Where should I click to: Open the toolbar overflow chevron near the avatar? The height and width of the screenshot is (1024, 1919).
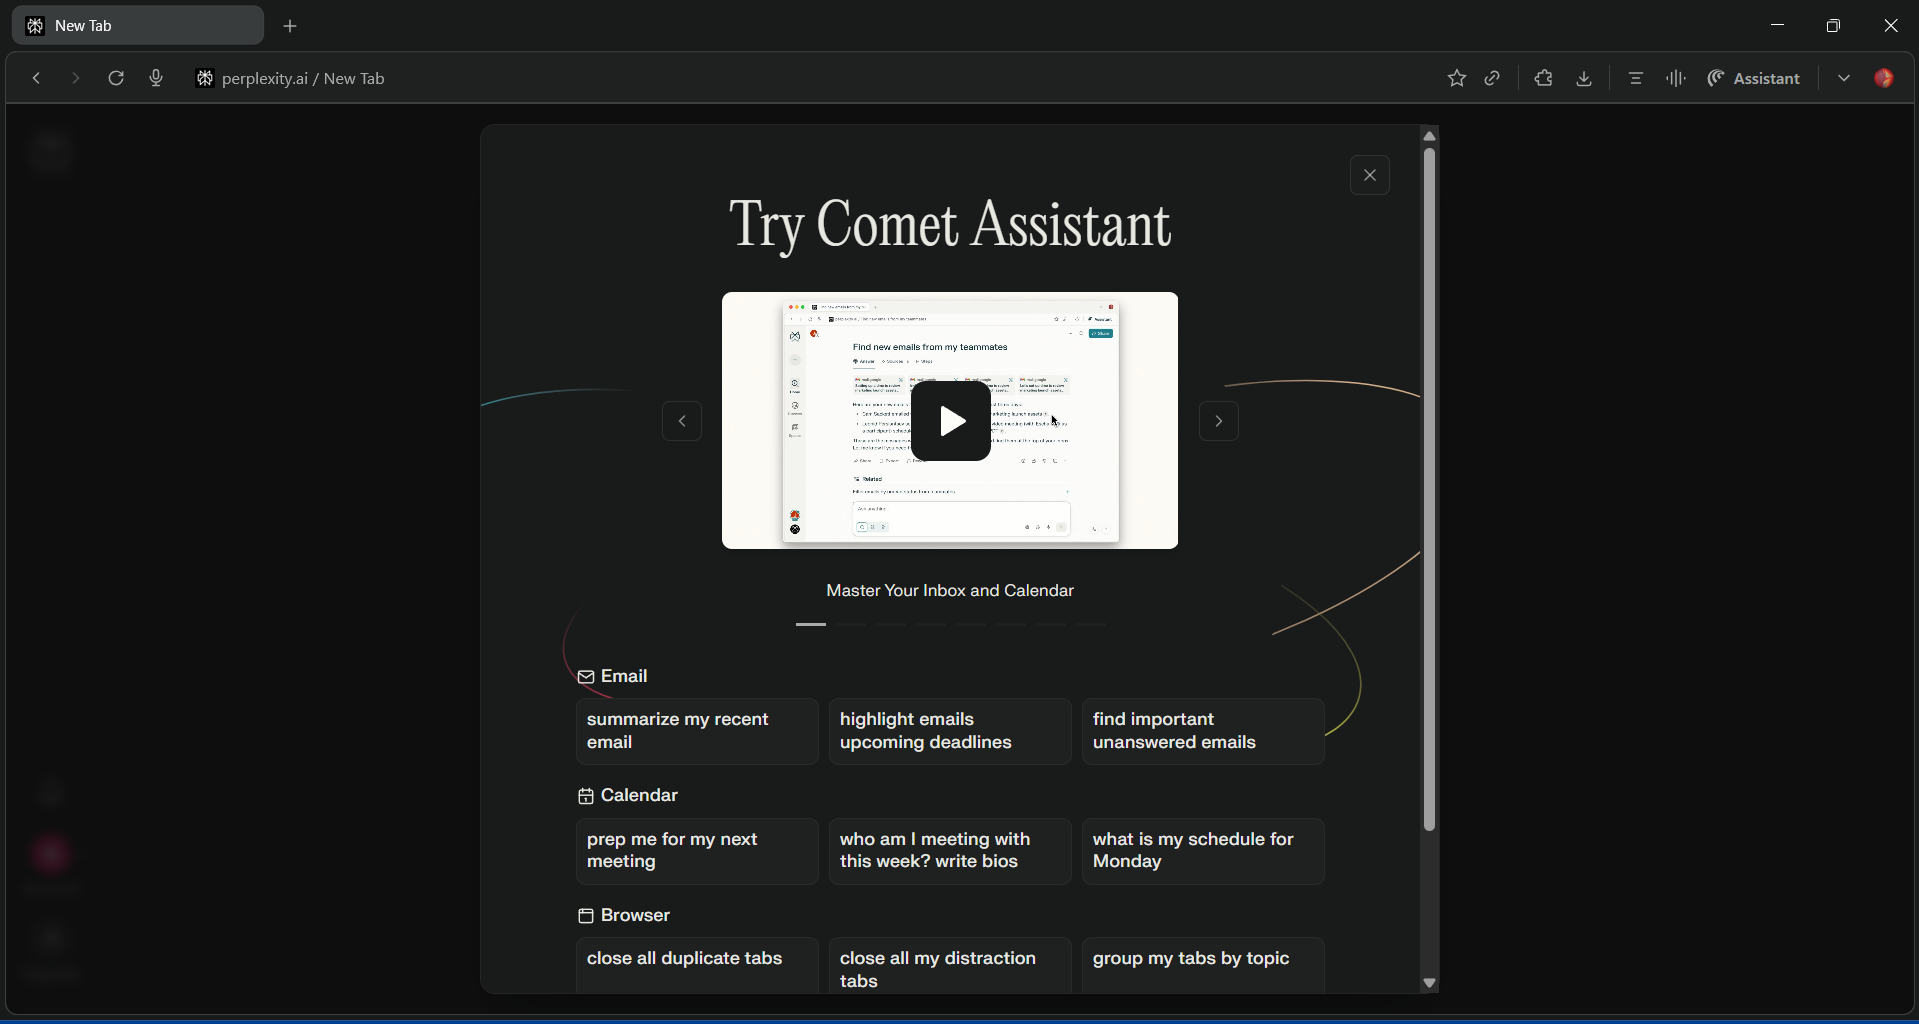1843,78
